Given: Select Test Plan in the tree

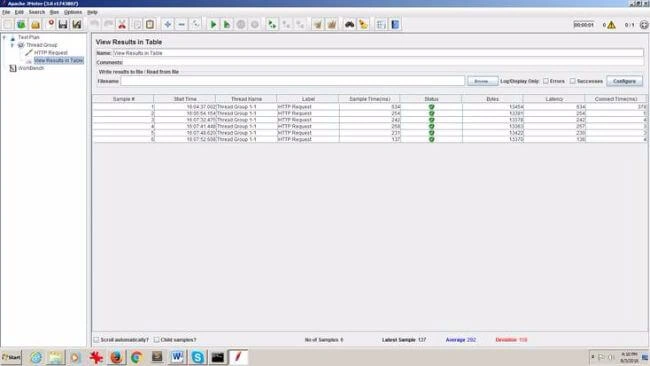Looking at the screenshot, I should 29,37.
